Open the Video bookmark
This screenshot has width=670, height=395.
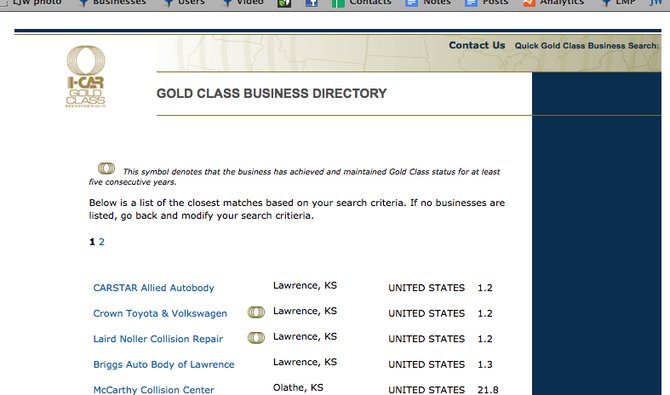[x=243, y=3]
